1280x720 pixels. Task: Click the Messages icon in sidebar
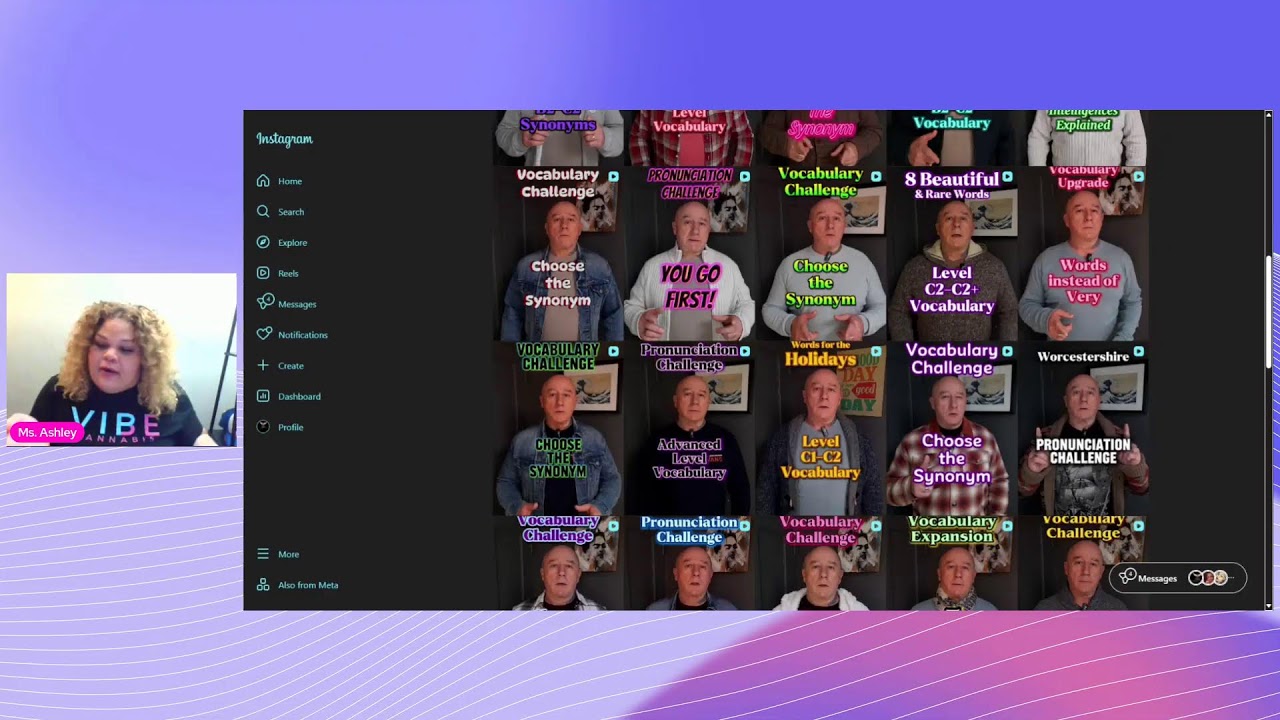(x=265, y=302)
